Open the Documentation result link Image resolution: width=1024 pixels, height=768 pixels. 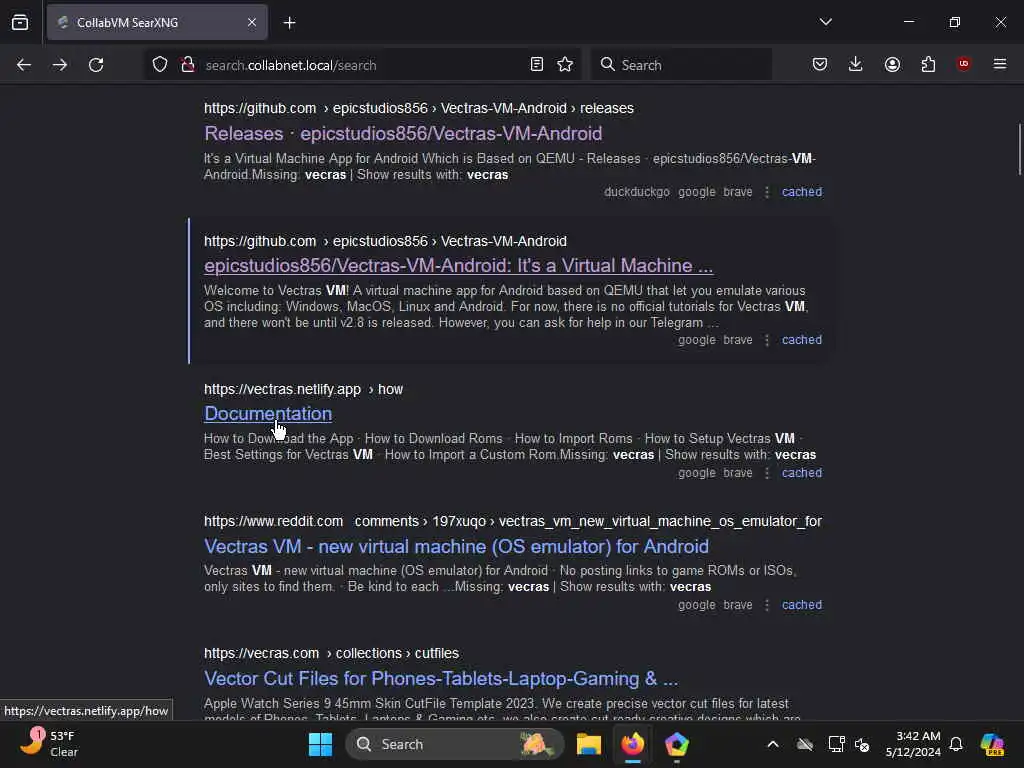[x=268, y=413]
